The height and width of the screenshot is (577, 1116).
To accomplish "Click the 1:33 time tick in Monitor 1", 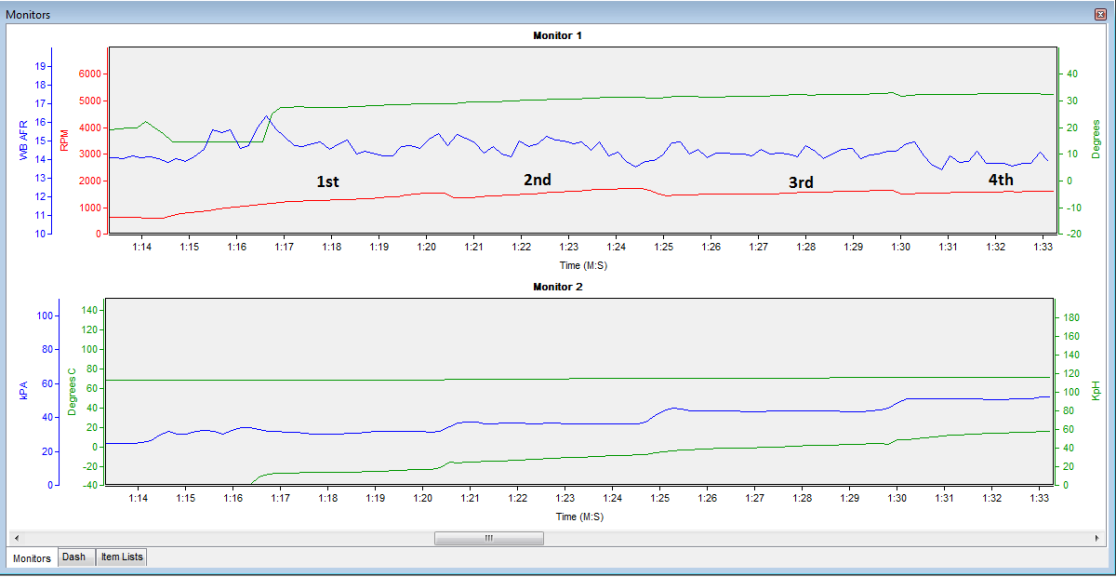I will point(1043,246).
